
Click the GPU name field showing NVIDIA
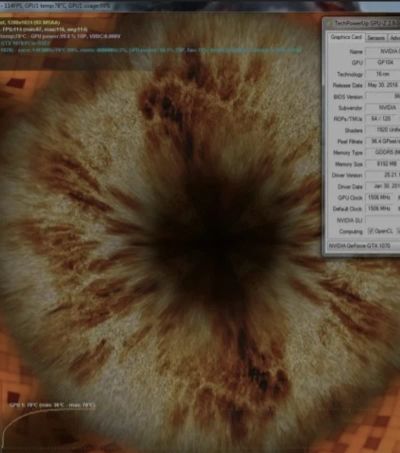click(x=383, y=51)
